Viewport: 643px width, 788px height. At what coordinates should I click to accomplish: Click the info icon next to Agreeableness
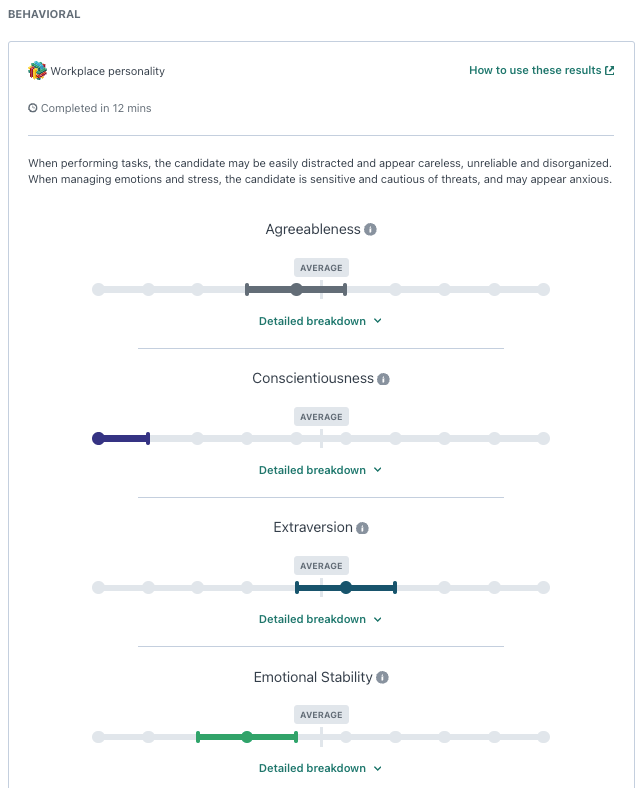point(370,230)
